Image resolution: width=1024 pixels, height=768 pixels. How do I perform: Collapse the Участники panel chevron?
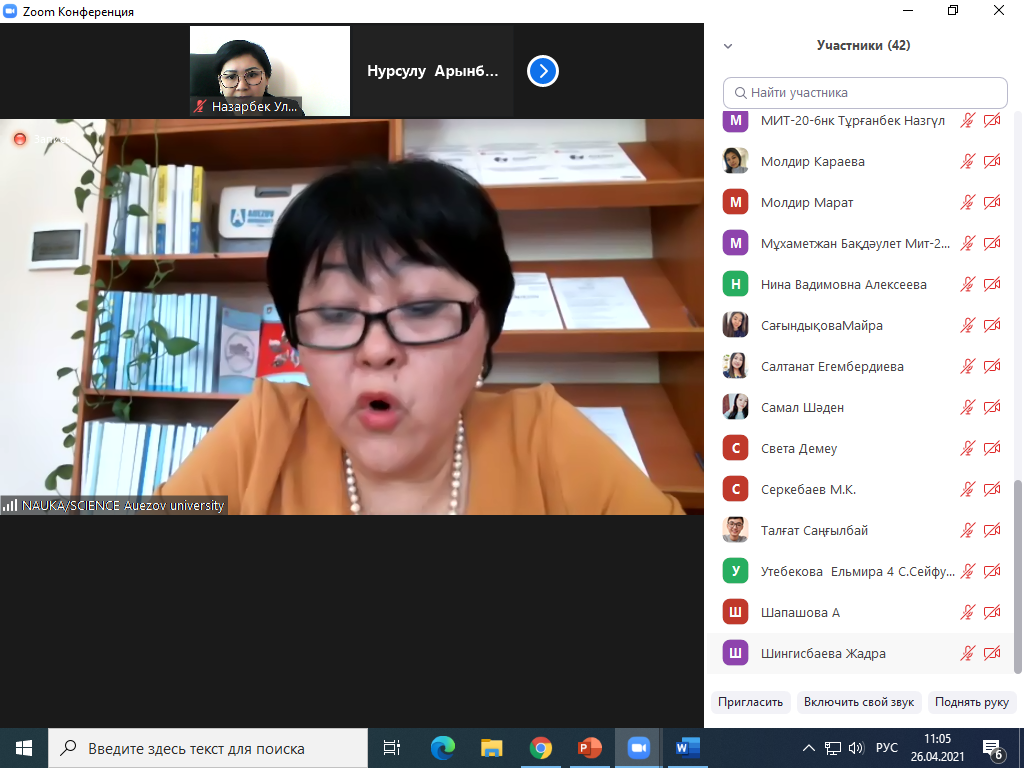728,46
